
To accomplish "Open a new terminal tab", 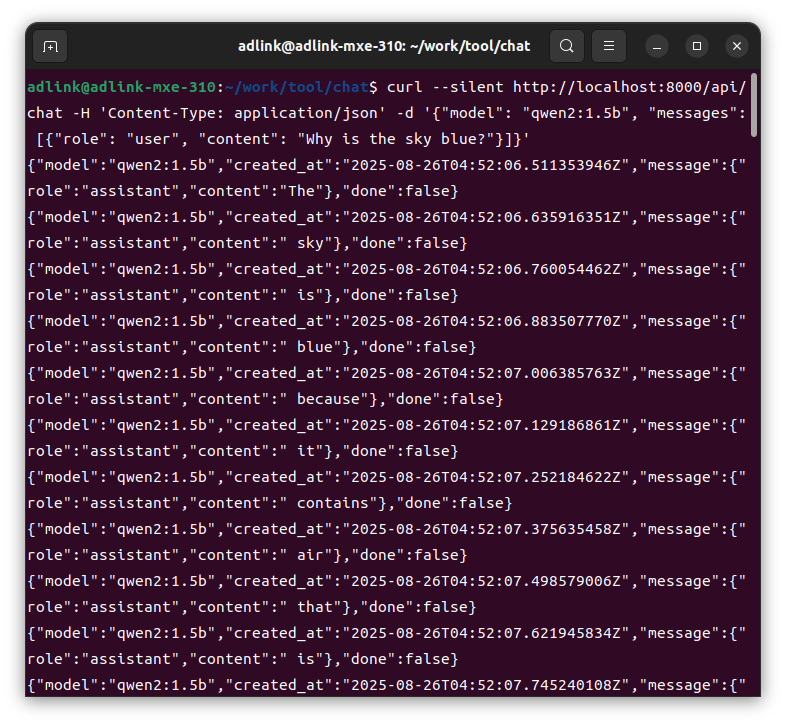I will tap(50, 46).
